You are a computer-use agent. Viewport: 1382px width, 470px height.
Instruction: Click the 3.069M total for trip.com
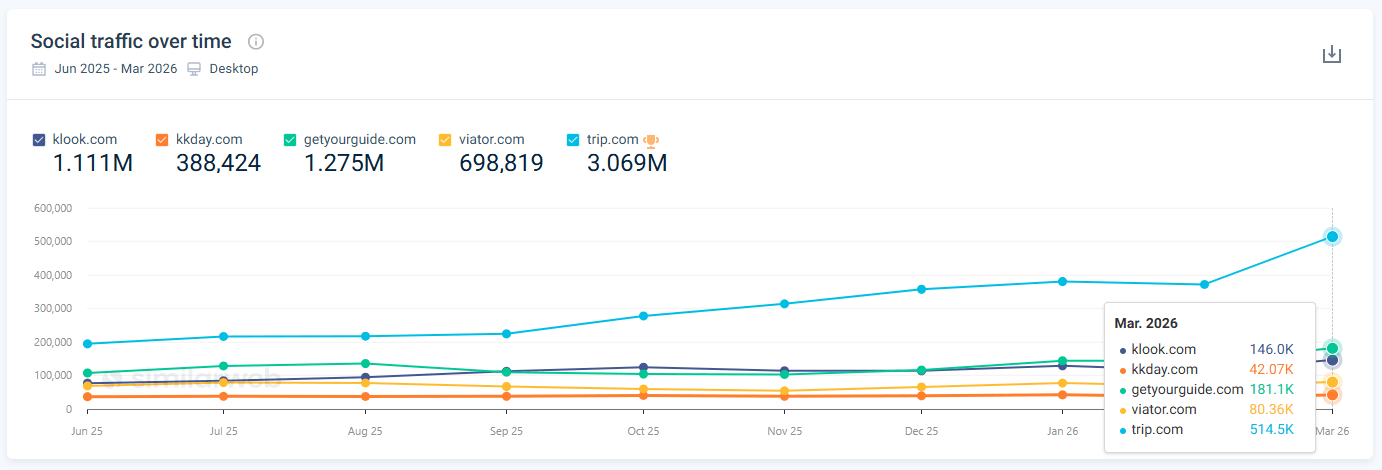coord(627,163)
